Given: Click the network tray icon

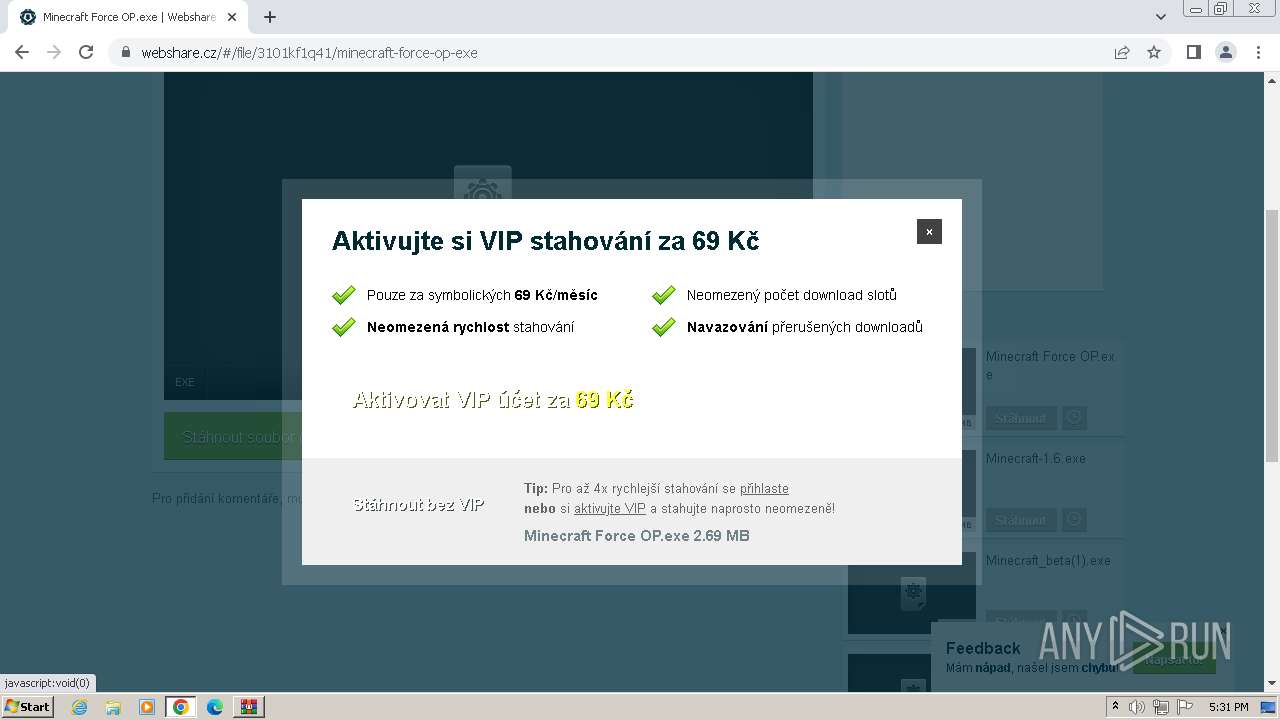Looking at the screenshot, I should click(x=1160, y=707).
